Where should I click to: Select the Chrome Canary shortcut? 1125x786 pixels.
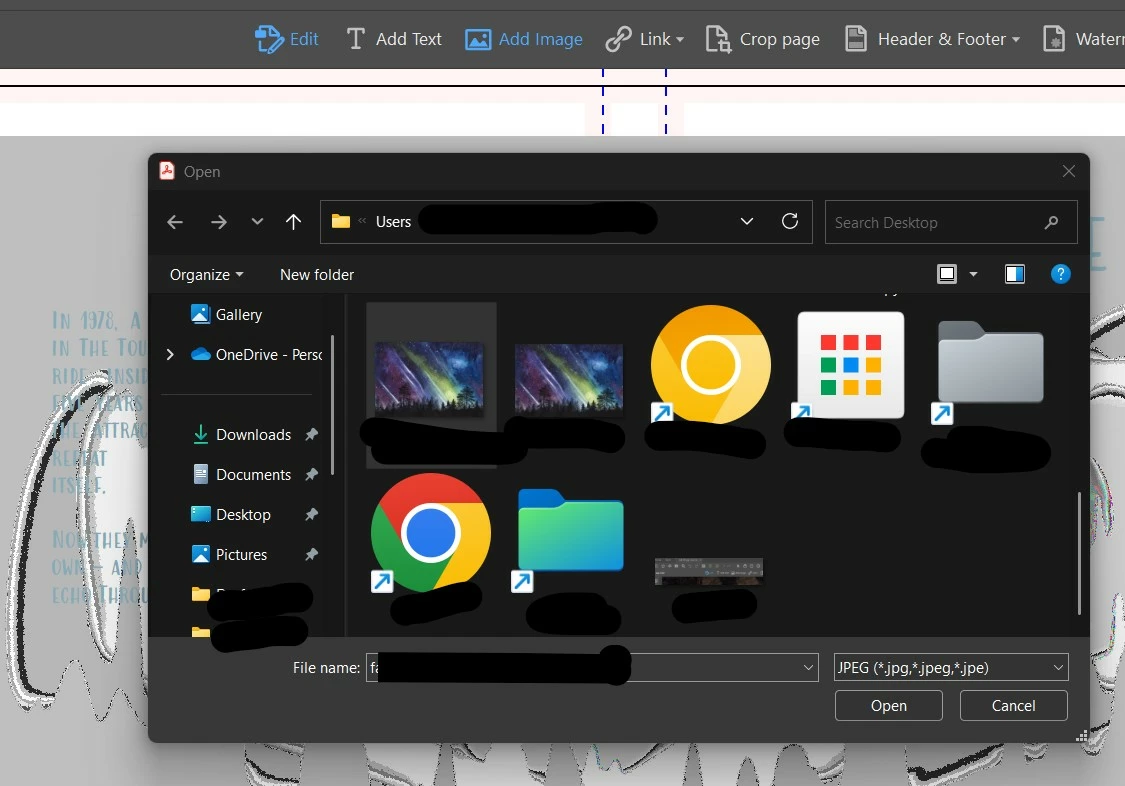click(x=710, y=364)
